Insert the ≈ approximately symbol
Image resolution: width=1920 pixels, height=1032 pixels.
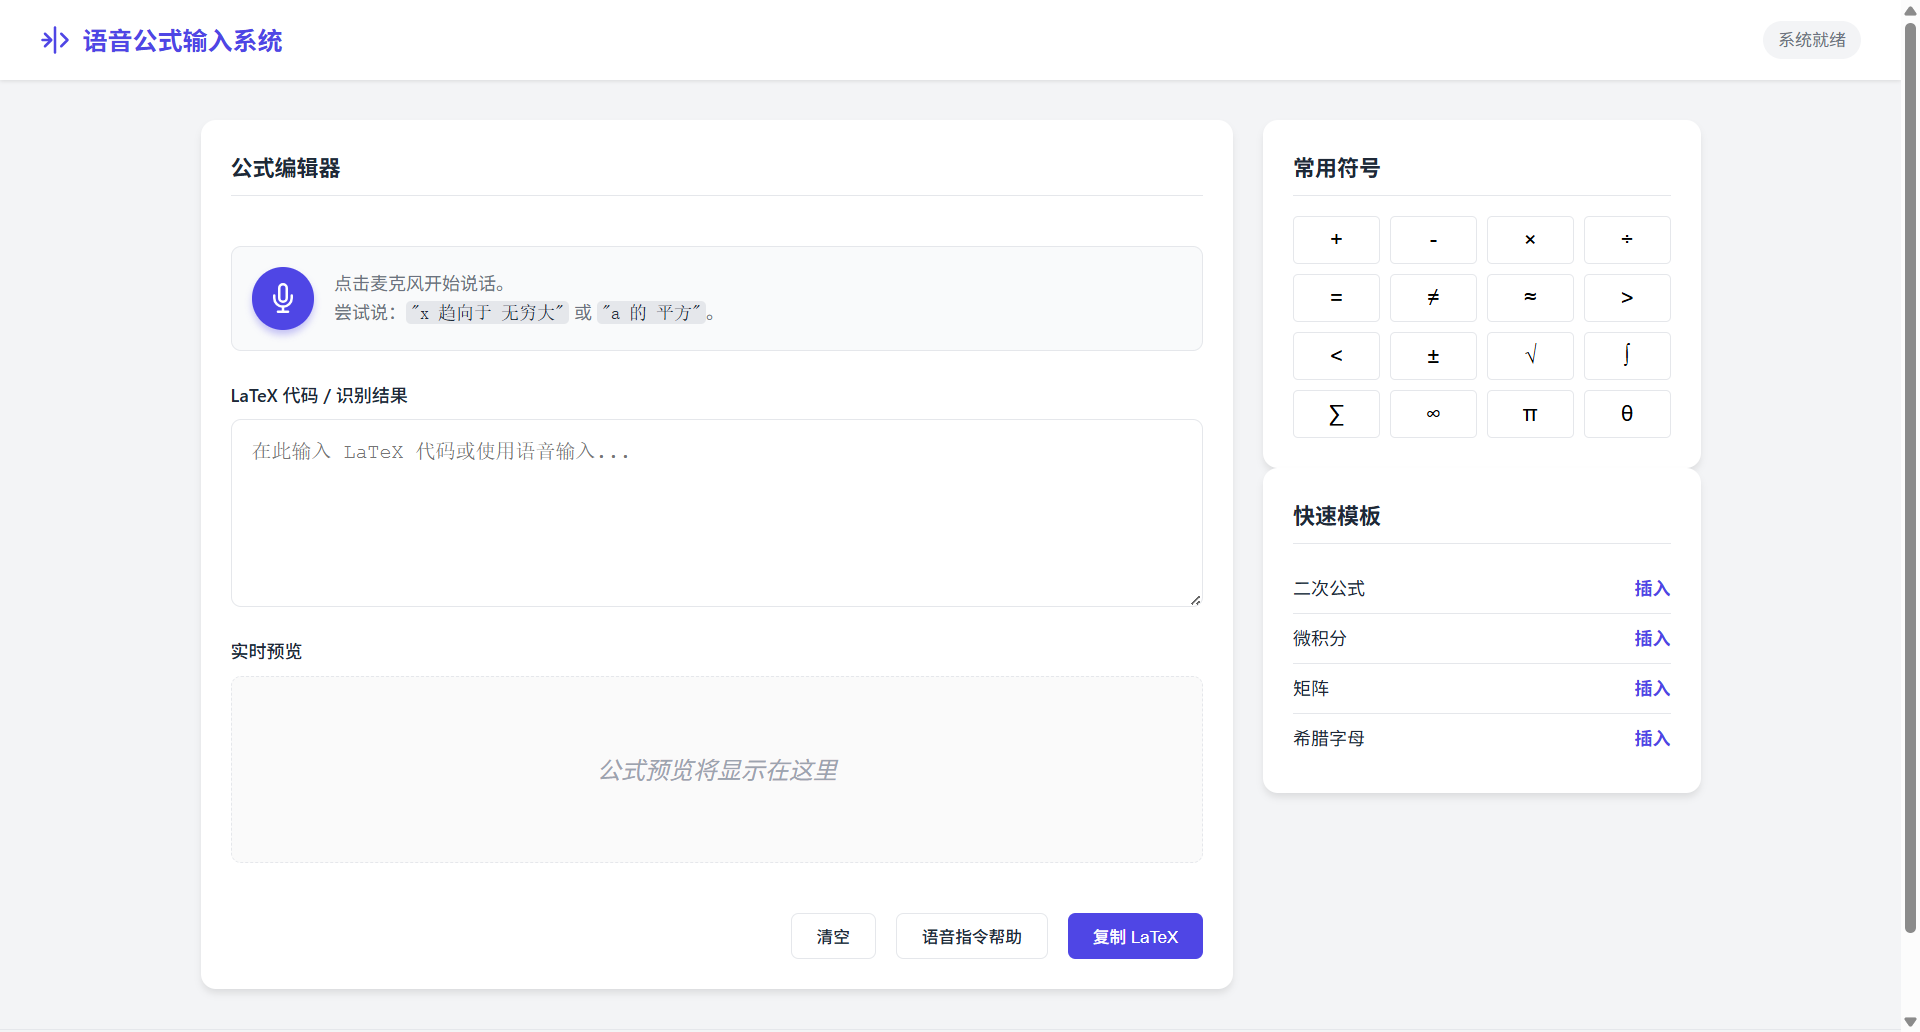[1529, 297]
